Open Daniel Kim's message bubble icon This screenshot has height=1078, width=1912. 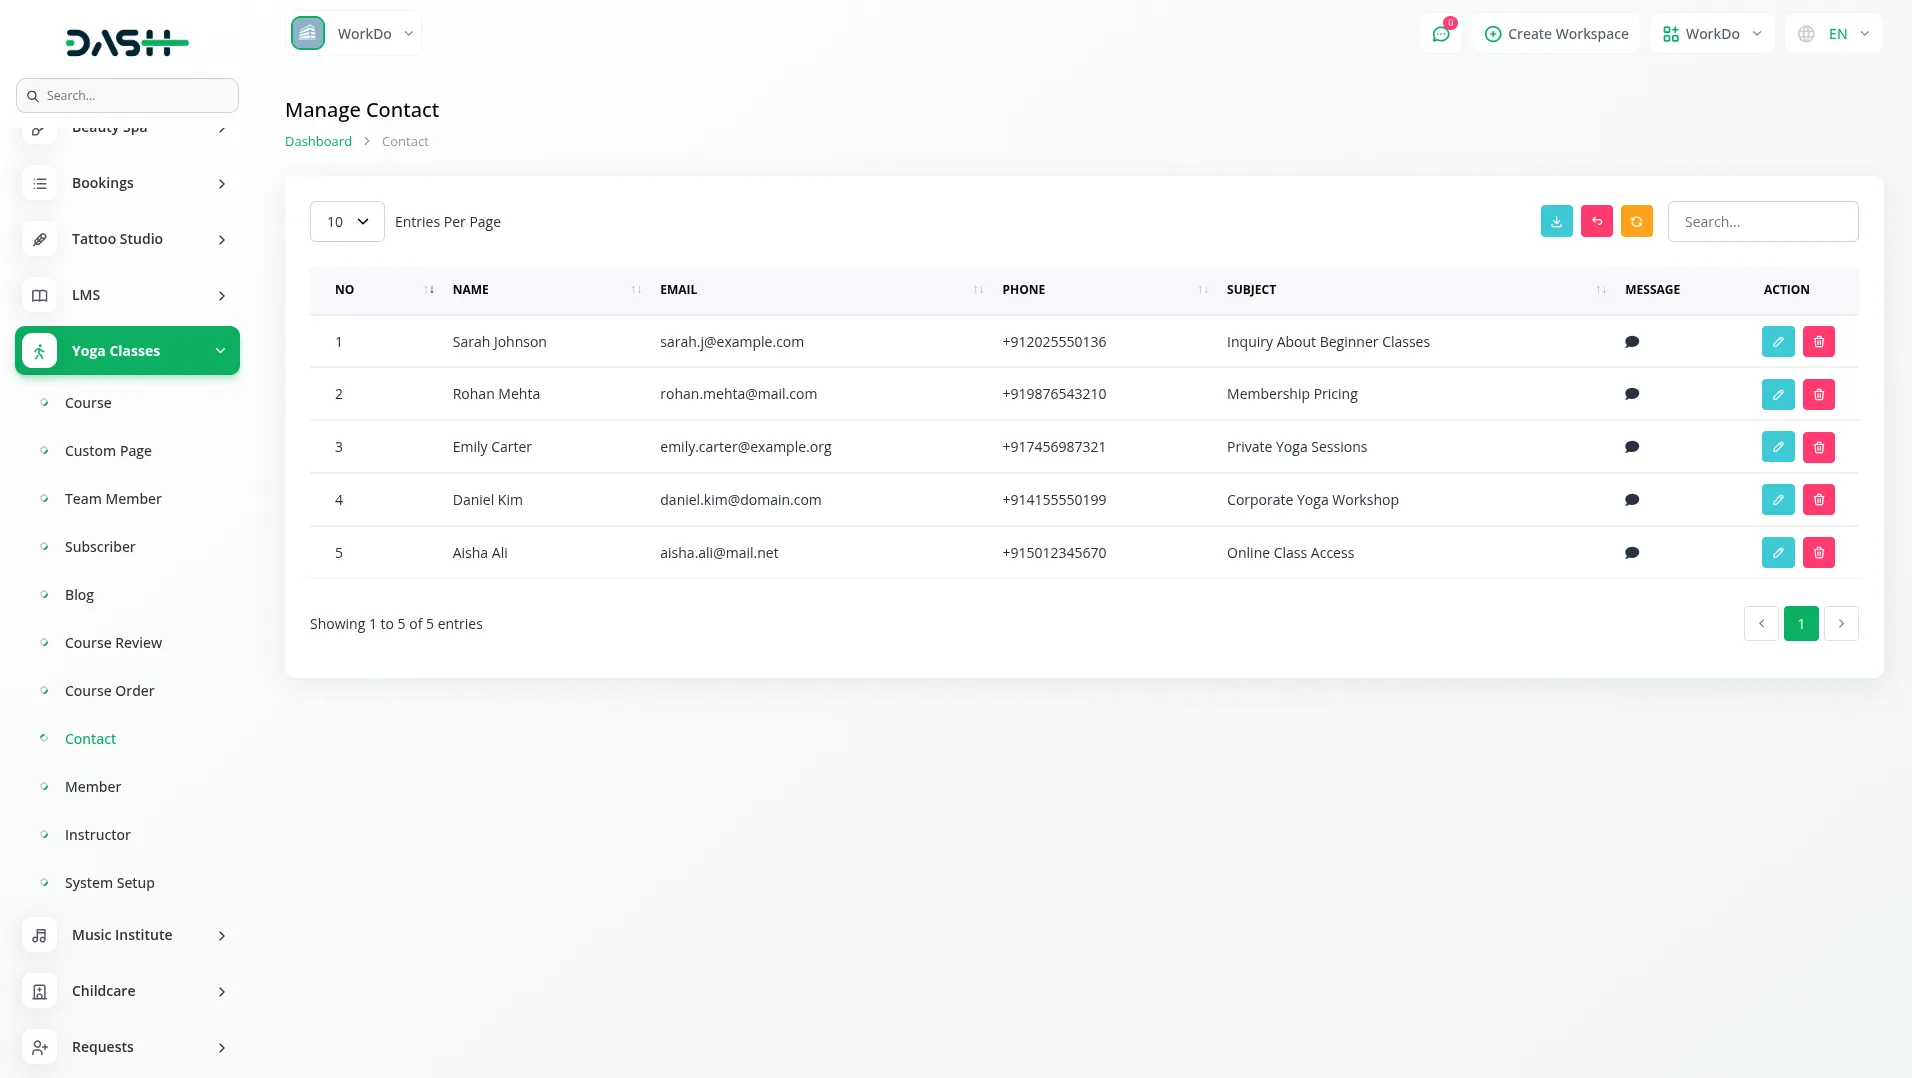[x=1631, y=500]
